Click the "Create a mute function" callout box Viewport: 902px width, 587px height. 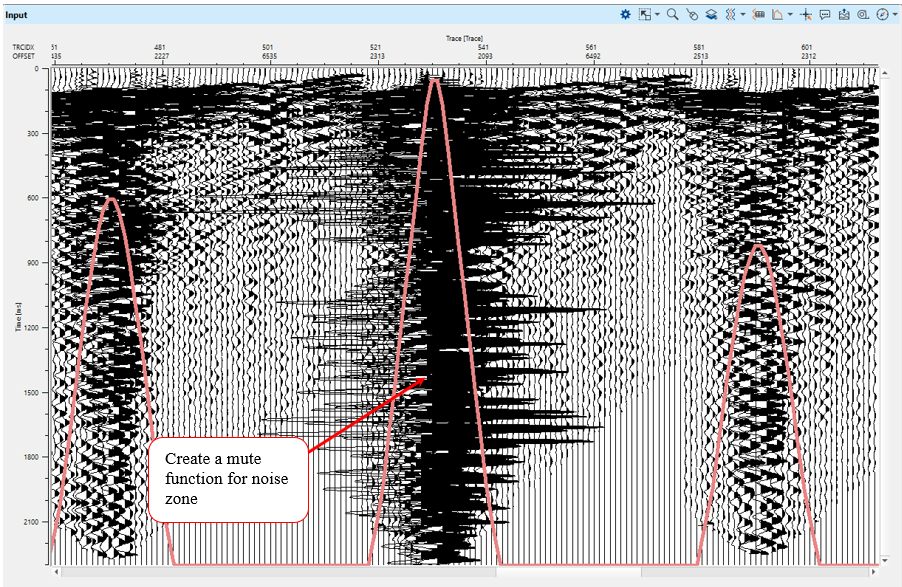(228, 479)
